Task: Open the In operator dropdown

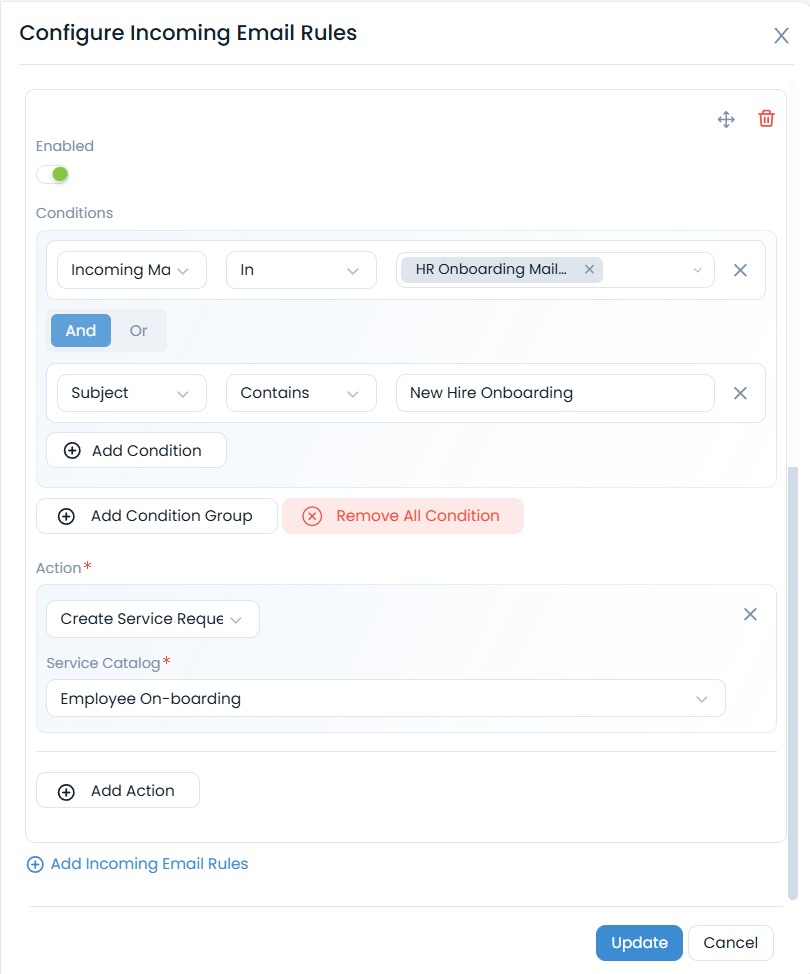Action: 301,270
